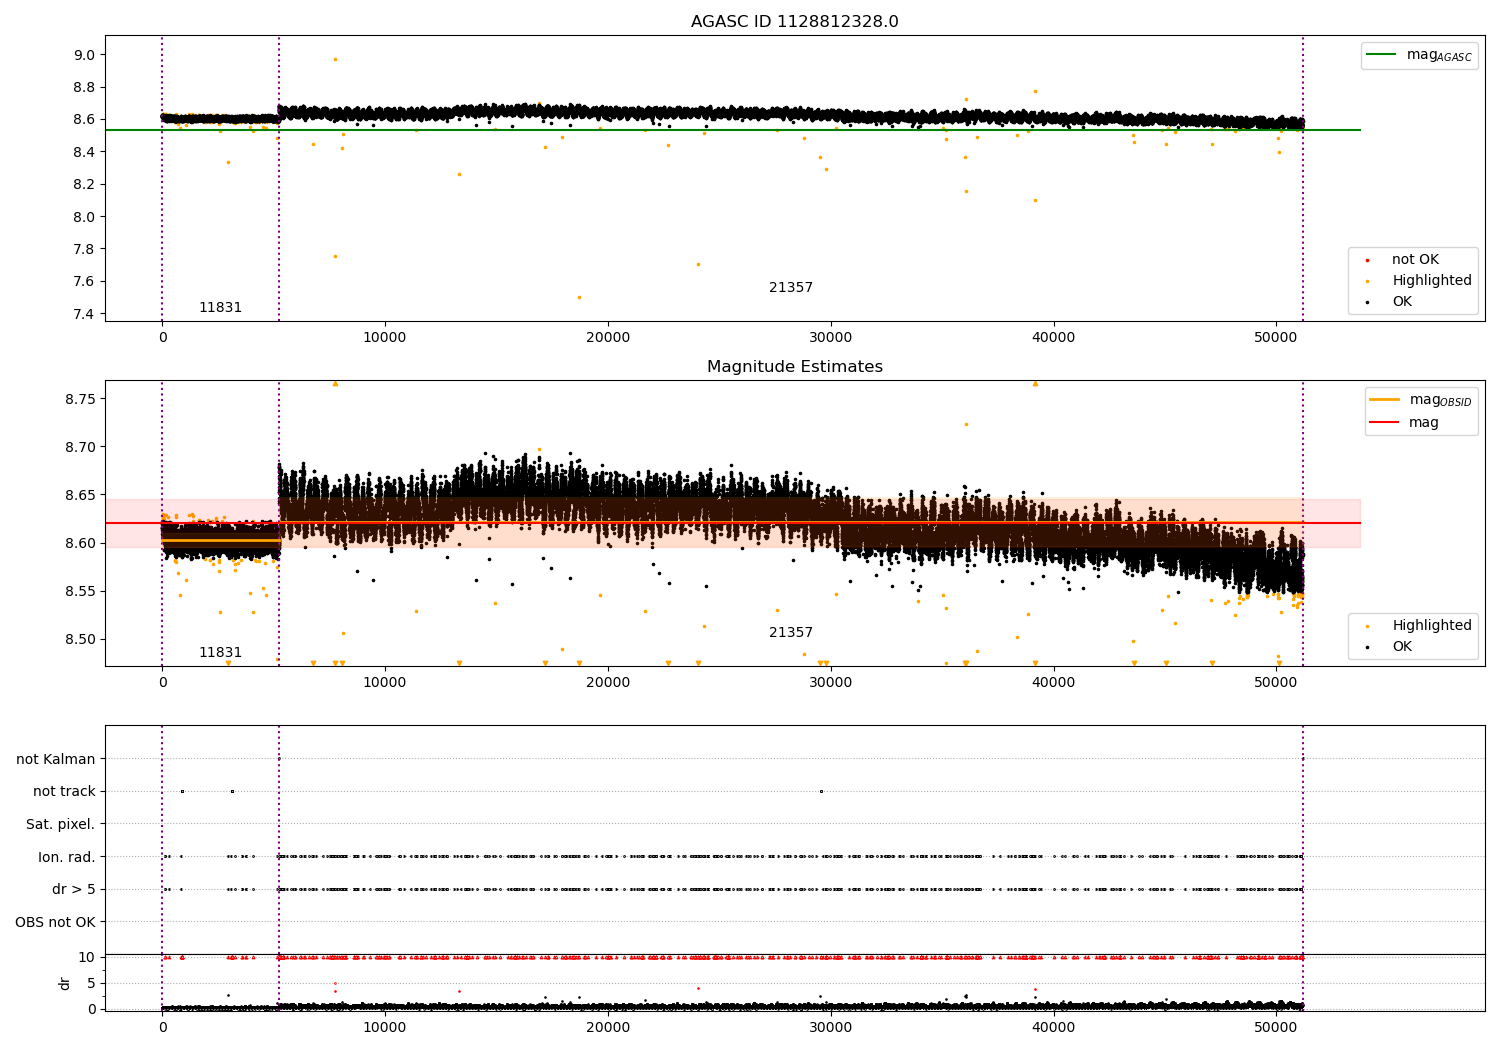Image resolution: width=1500 pixels, height=1050 pixels.
Task: Click the y-axis tick label '7.8'
Action: [84, 250]
